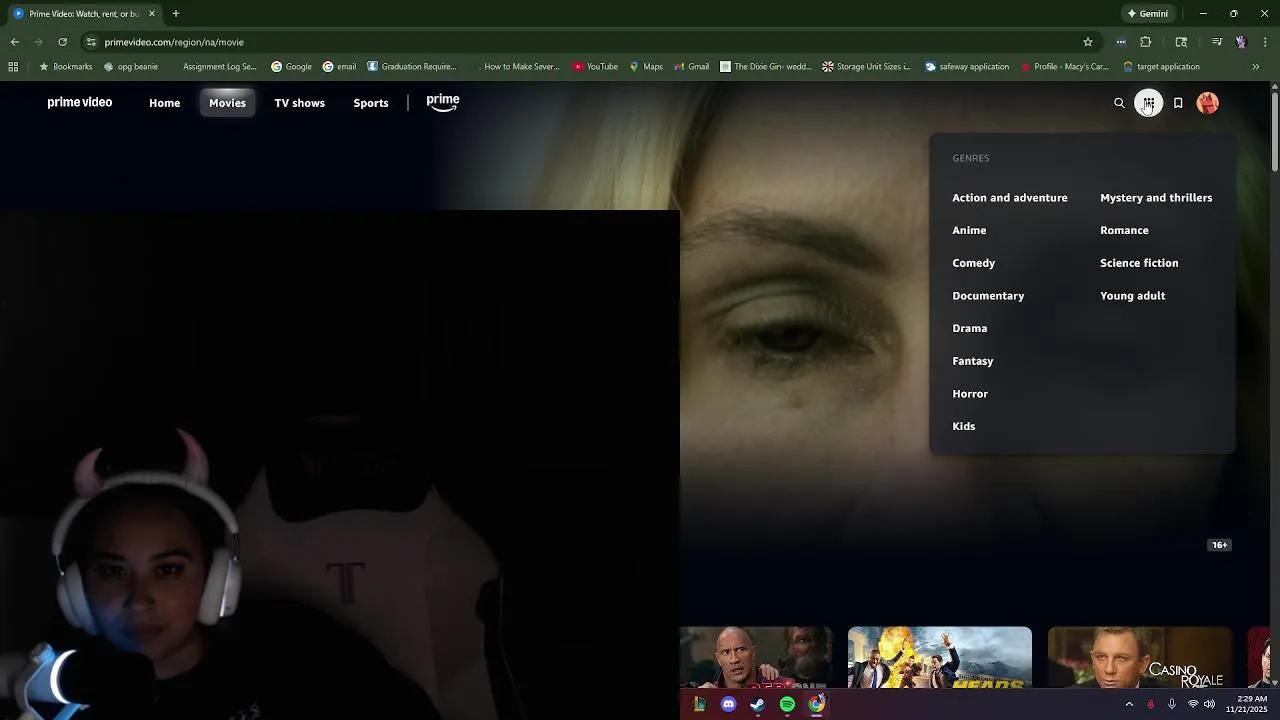
Task: Show hidden system tray icons
Action: [x=1129, y=704]
